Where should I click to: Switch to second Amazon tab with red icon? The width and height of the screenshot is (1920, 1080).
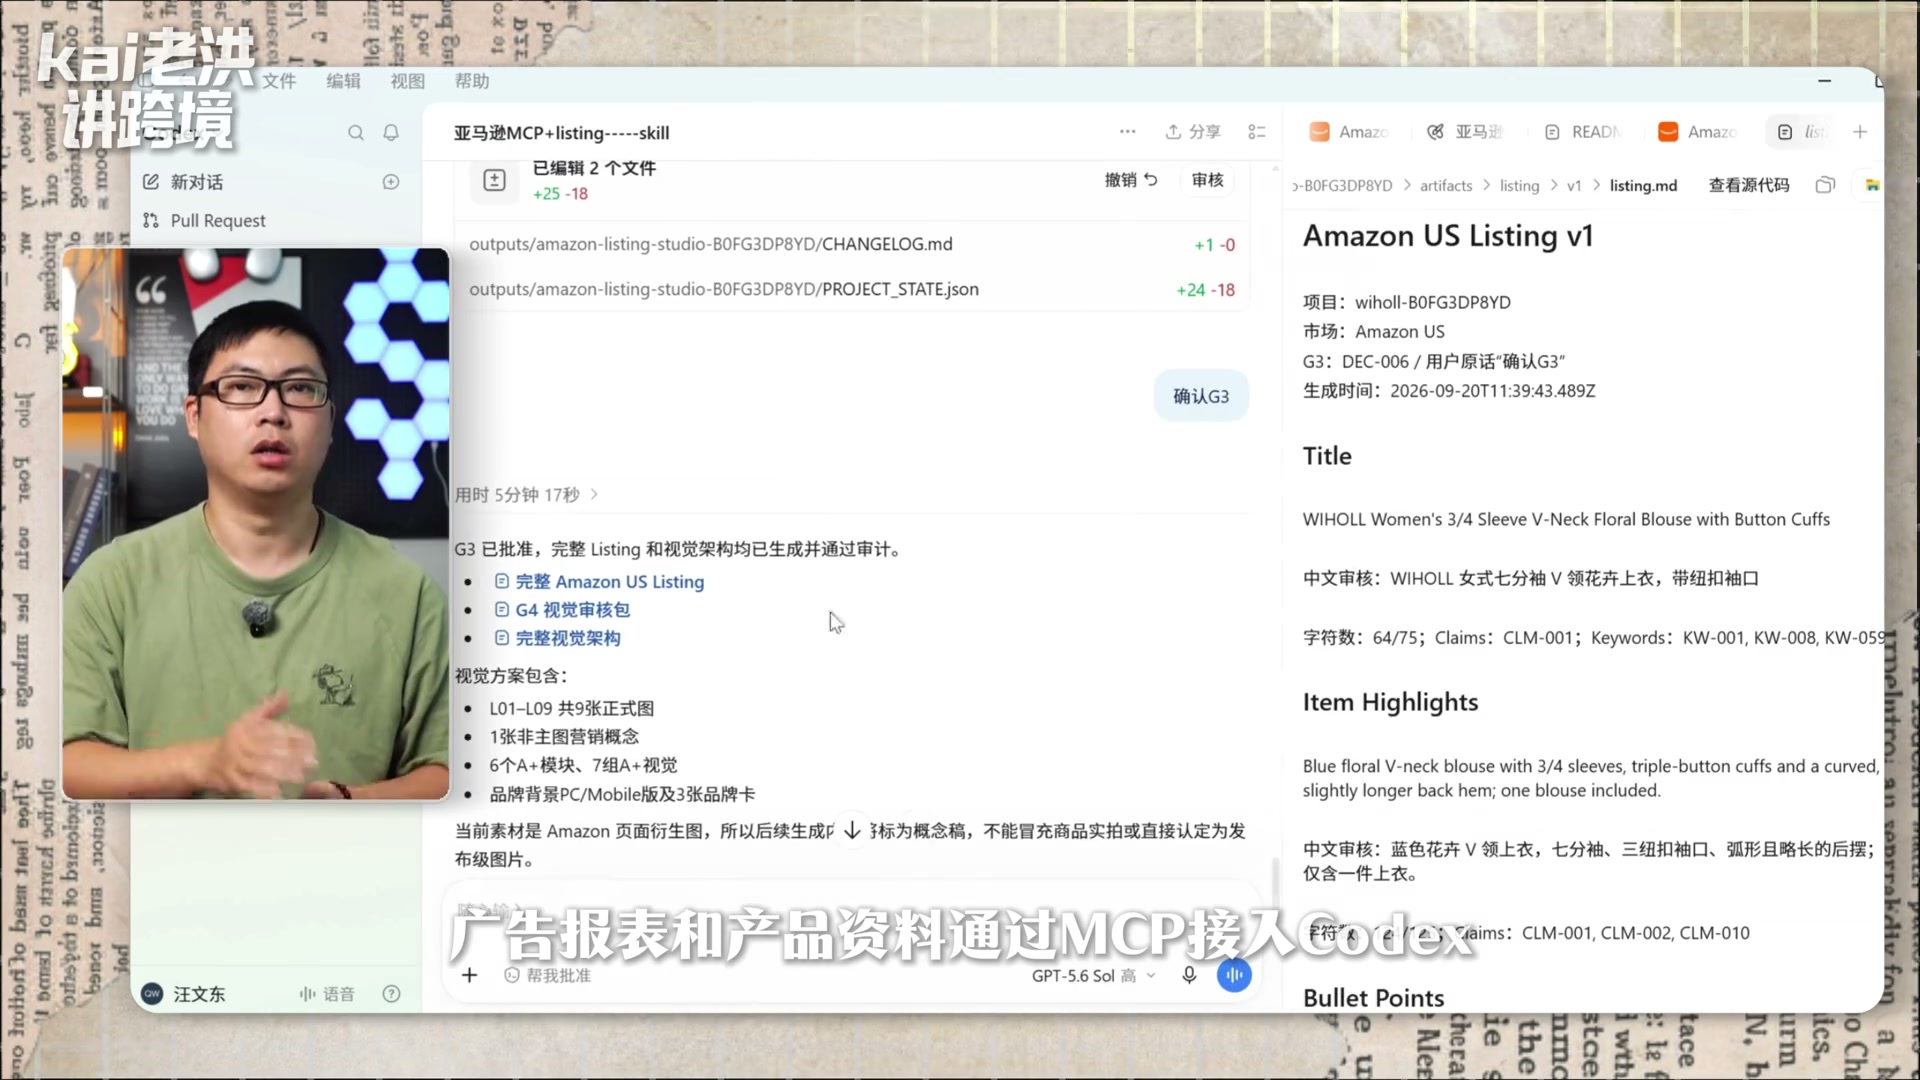[x=1698, y=132]
